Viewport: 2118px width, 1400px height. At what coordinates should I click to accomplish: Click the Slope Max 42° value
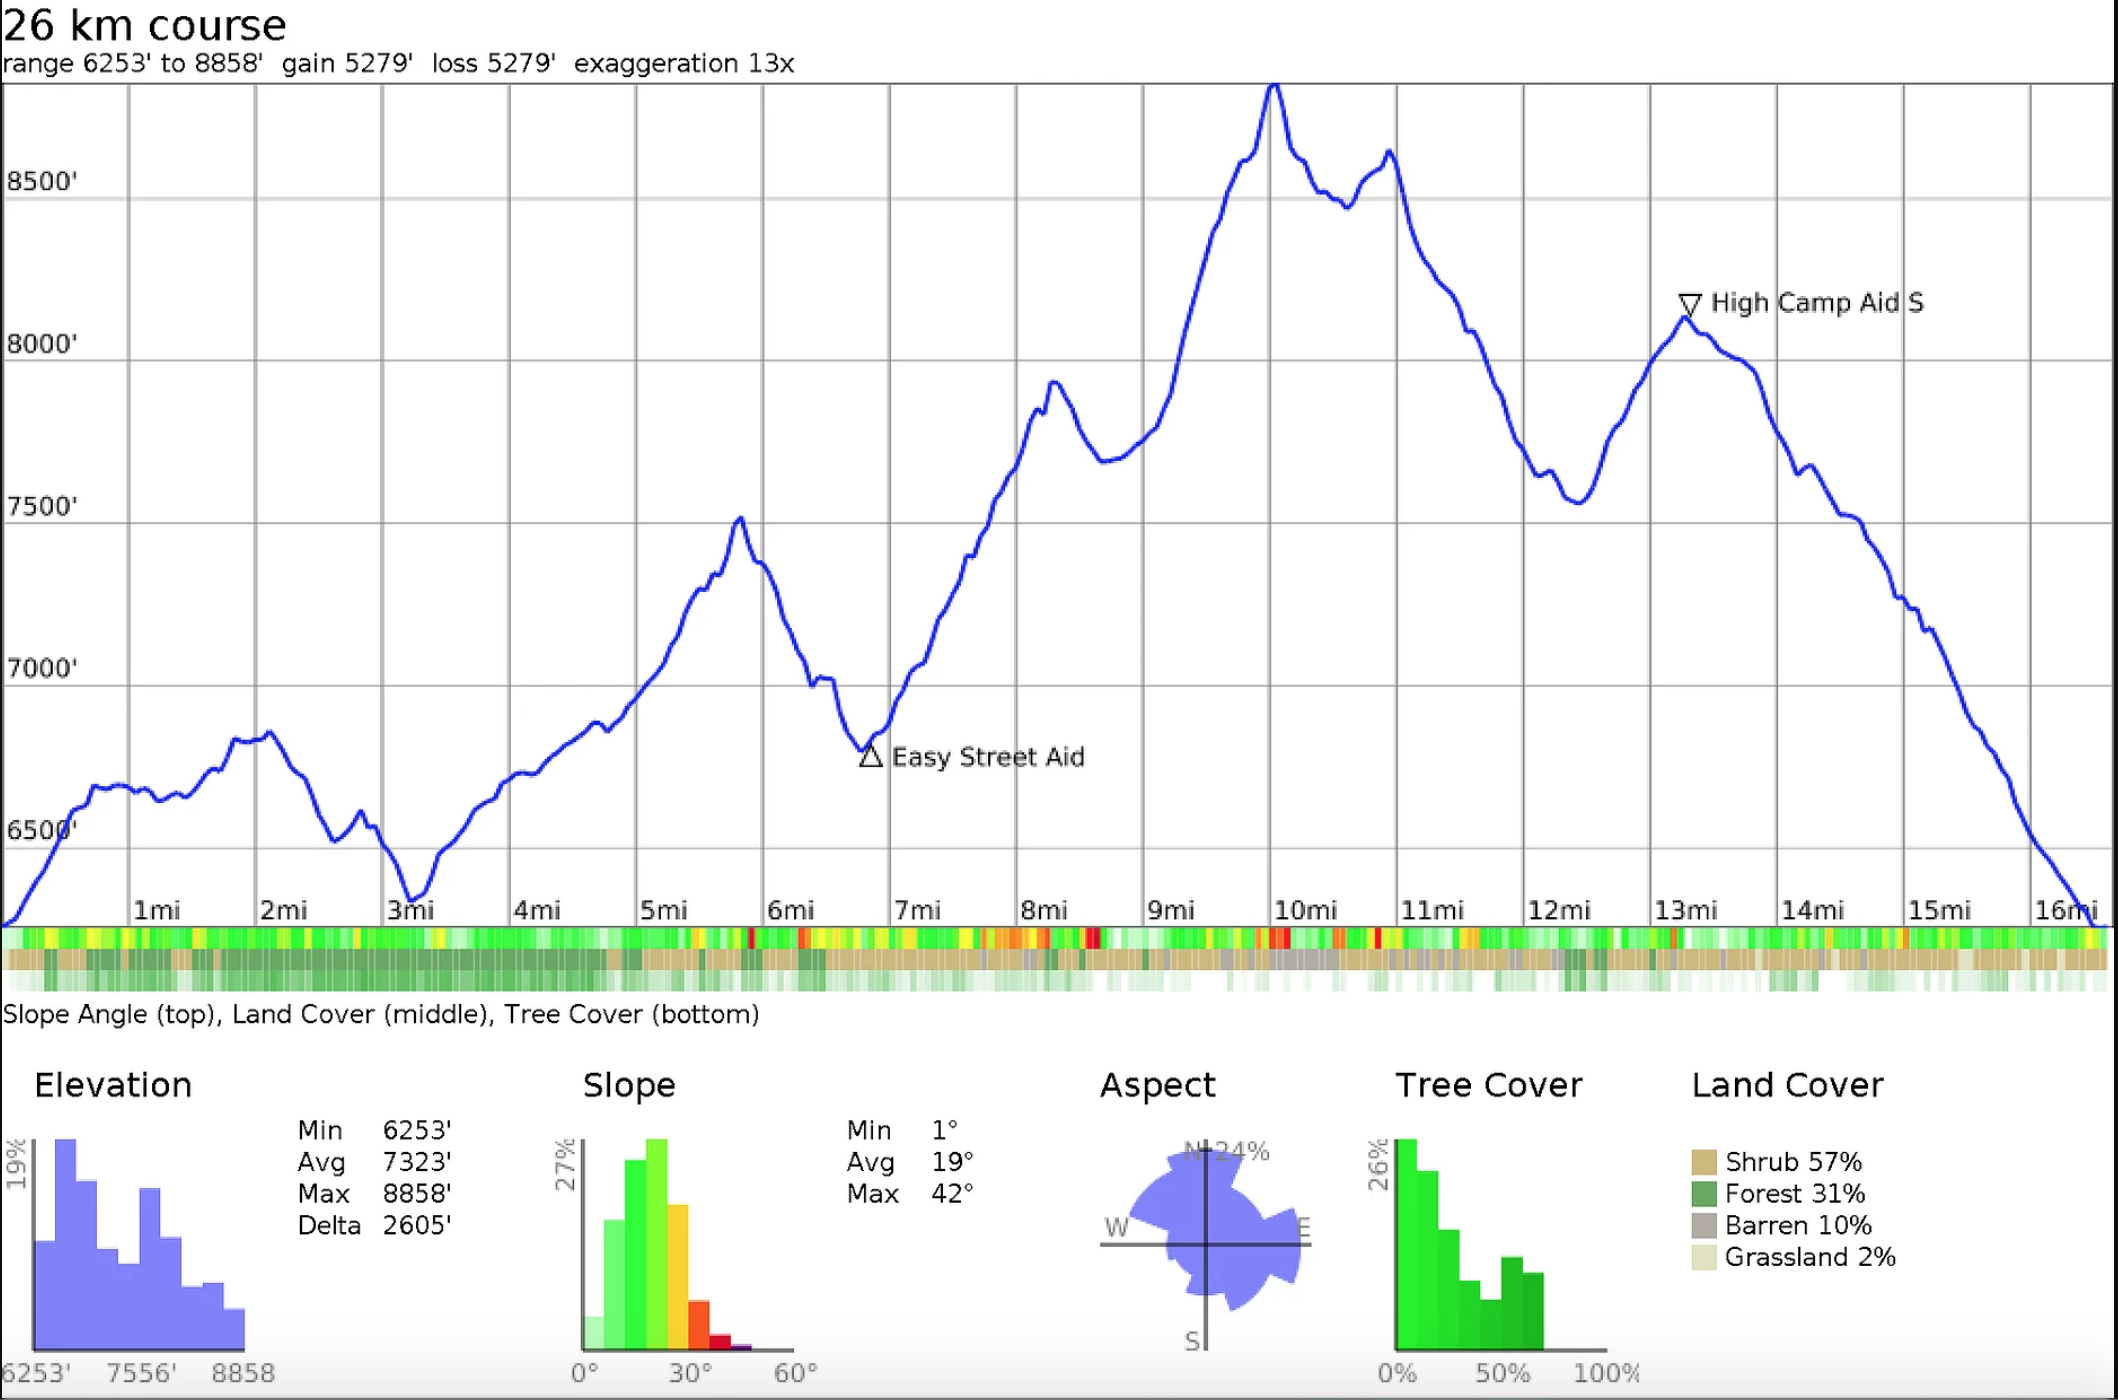[x=953, y=1194]
